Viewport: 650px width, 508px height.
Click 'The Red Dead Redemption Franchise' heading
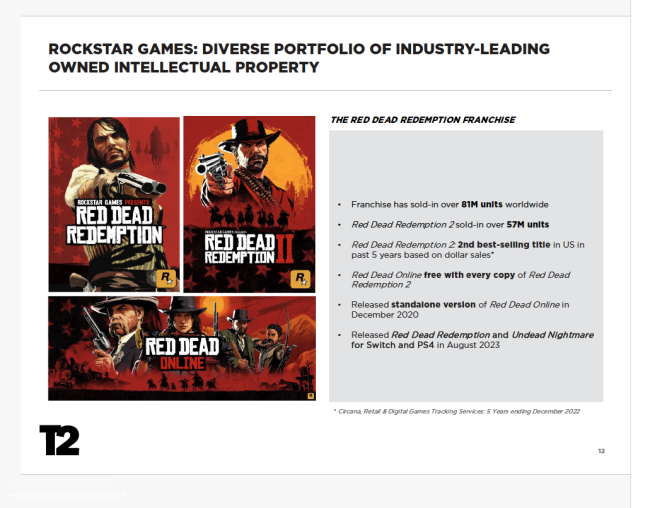(x=423, y=120)
